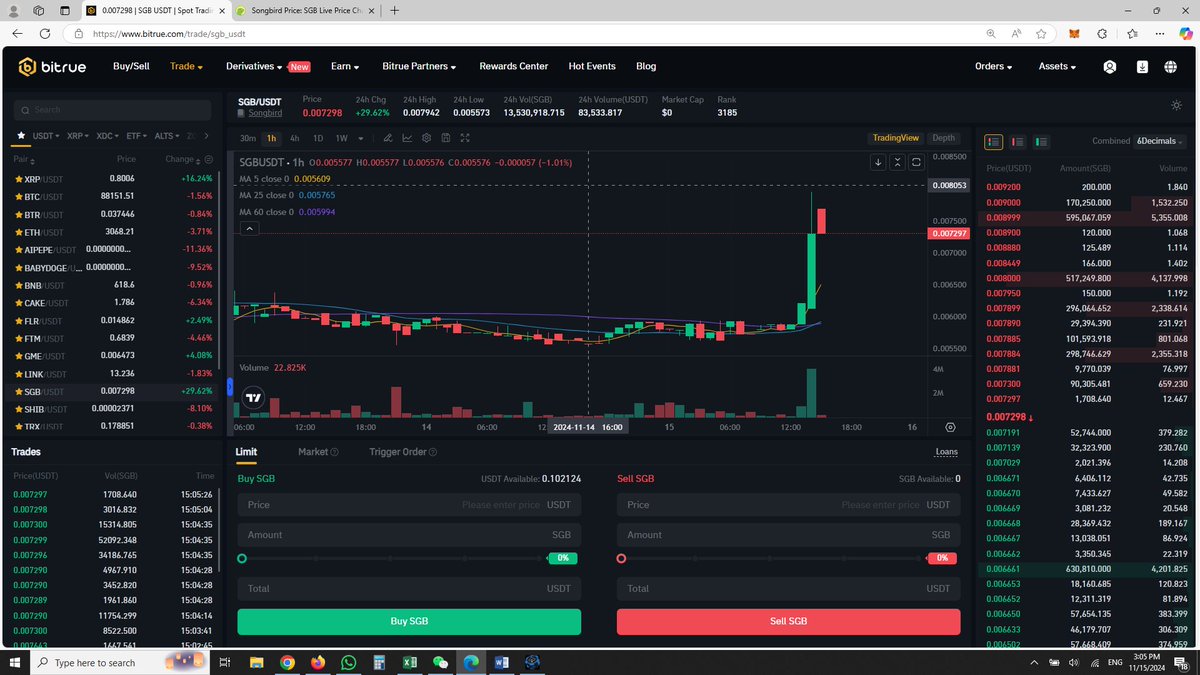
Task: Show buy orders only in order book
Action: point(1041,142)
